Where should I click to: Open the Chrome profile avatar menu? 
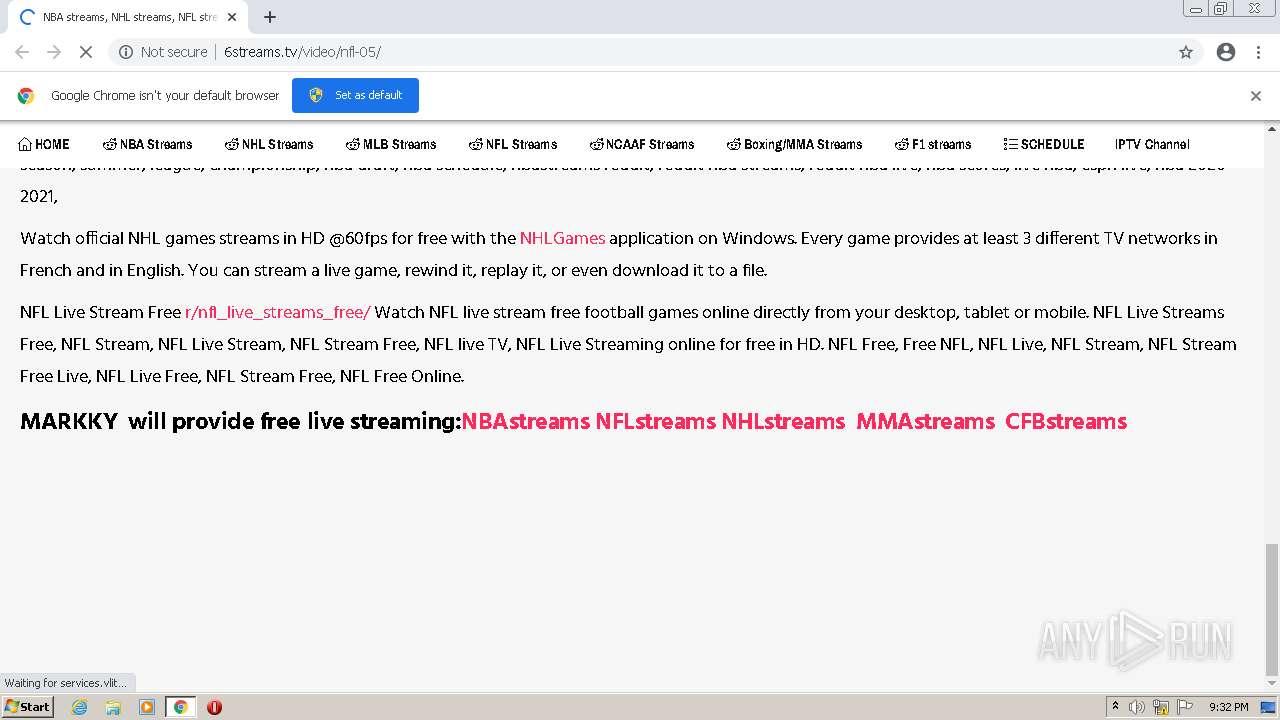(1226, 52)
